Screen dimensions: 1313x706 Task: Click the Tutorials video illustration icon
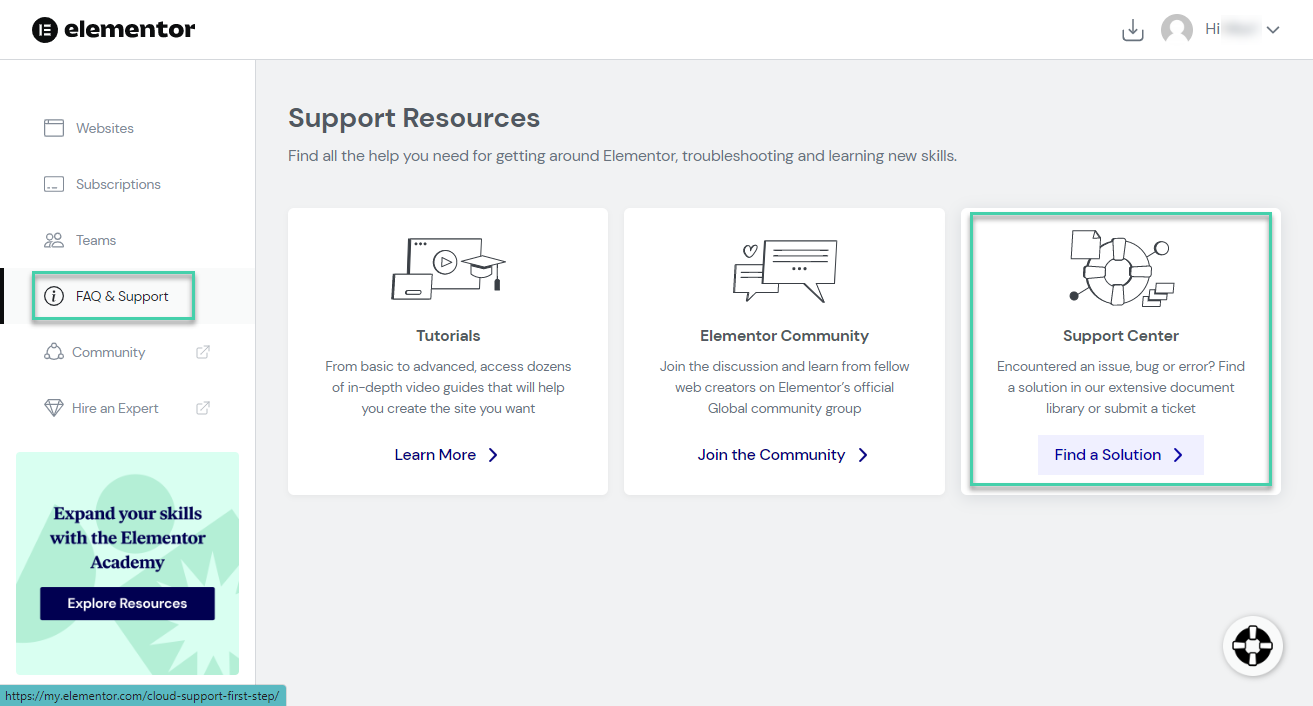(x=447, y=268)
